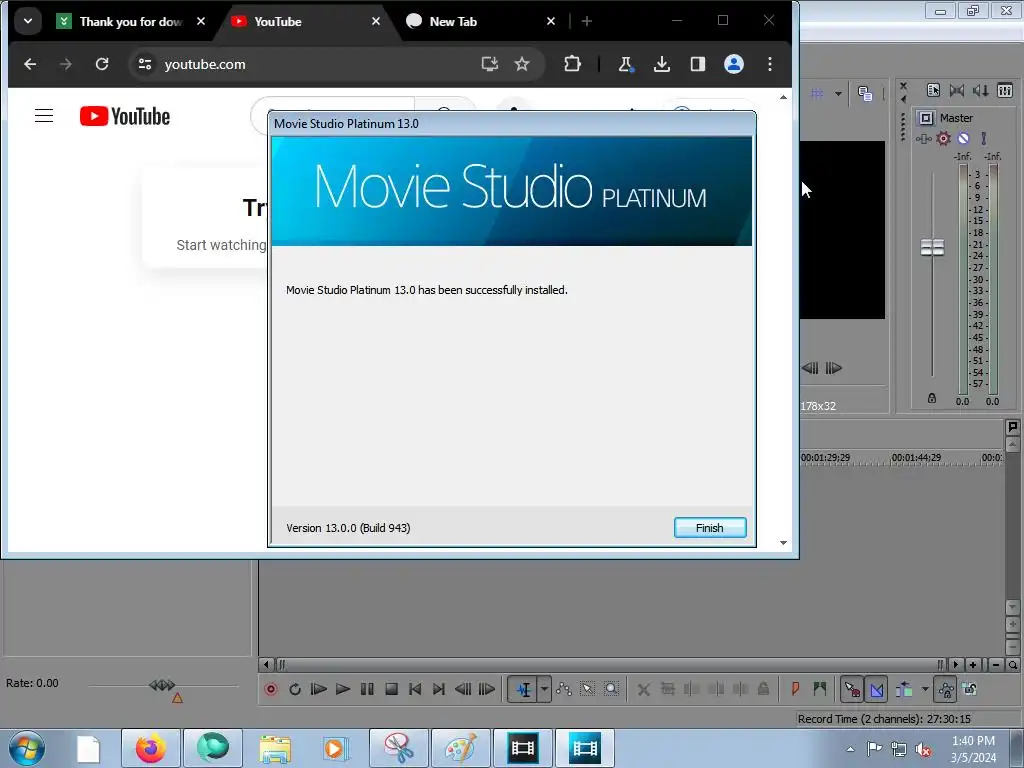Open Chrome tab search dropdown chevron
The width and height of the screenshot is (1024, 768).
[27, 21]
